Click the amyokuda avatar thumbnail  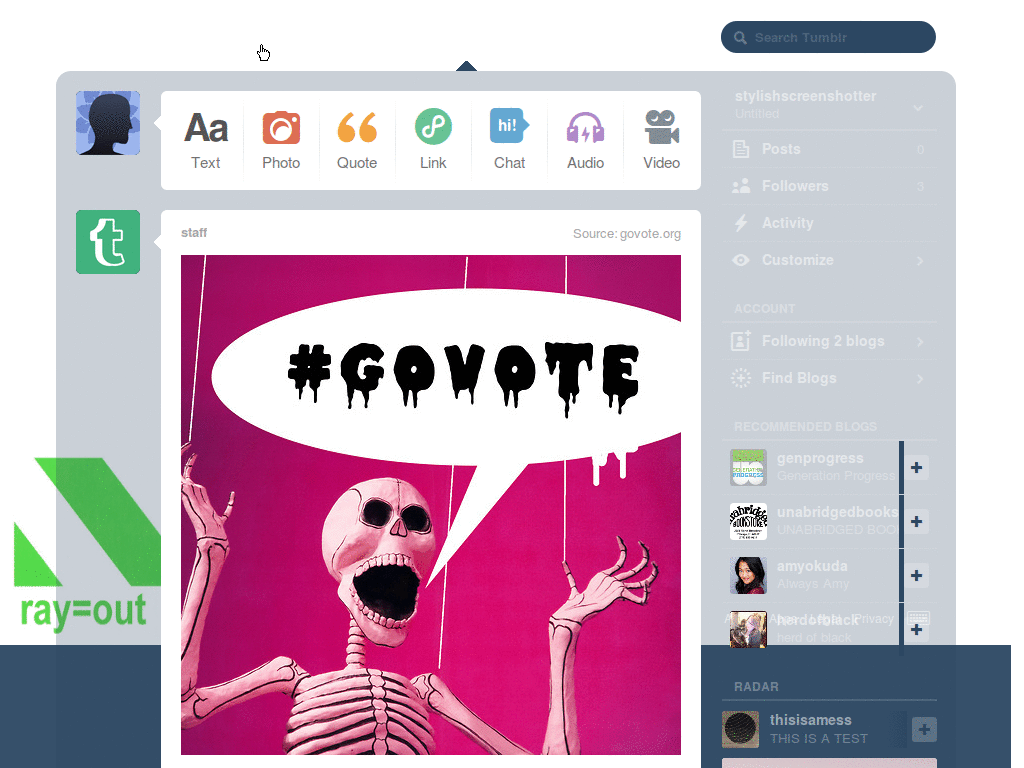click(748, 575)
